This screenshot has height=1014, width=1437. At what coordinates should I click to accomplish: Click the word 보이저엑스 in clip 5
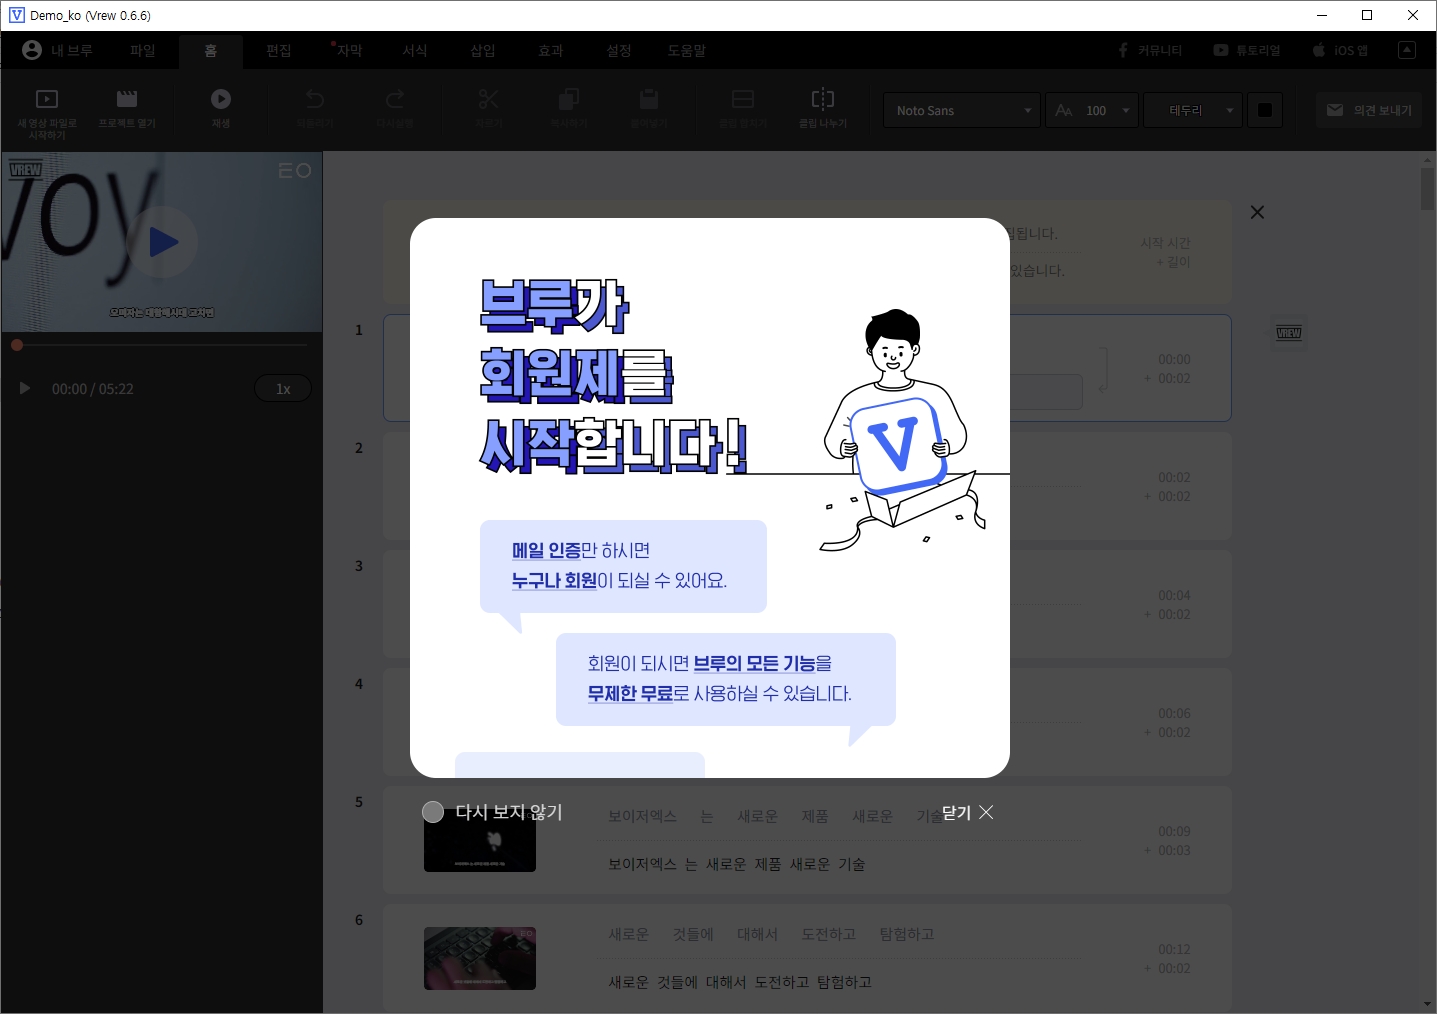642,816
